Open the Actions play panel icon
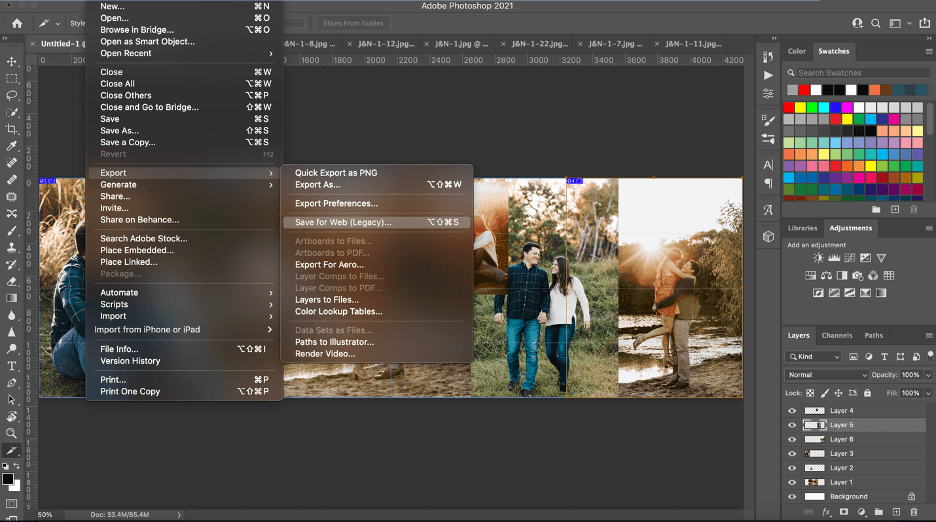This screenshot has width=936, height=522. (x=768, y=75)
